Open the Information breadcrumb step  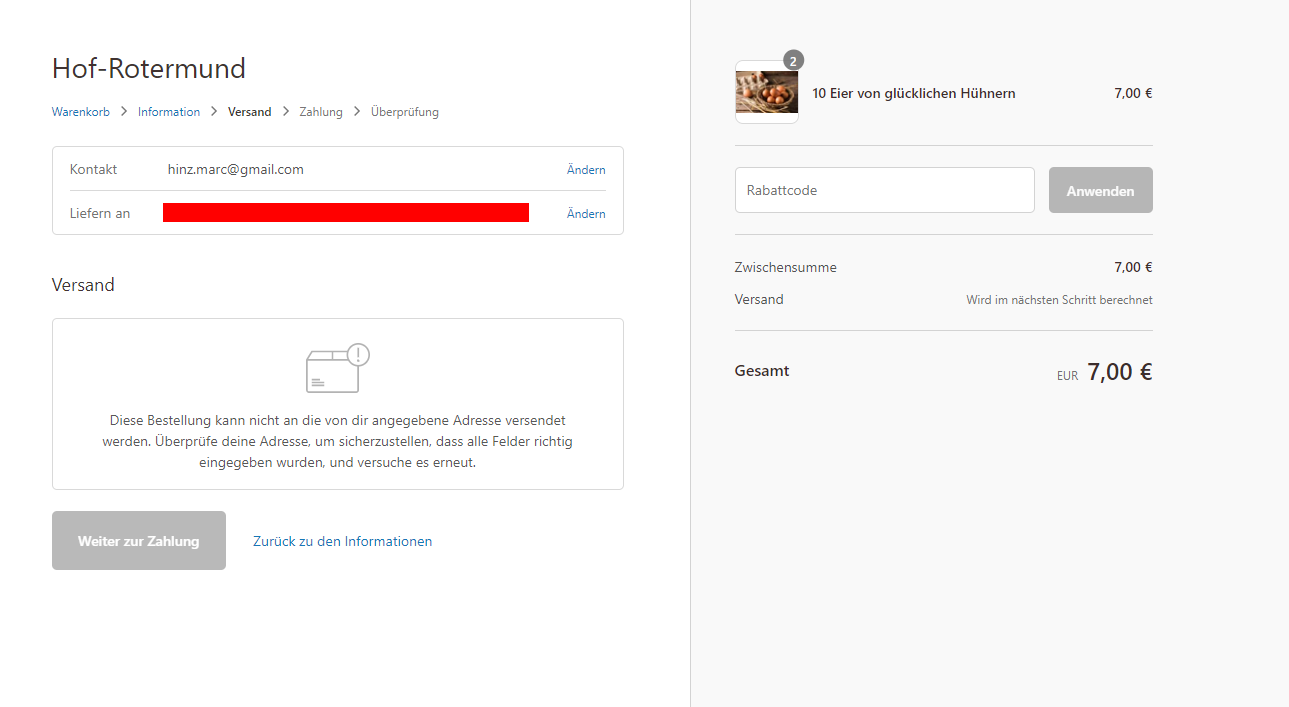click(169, 112)
